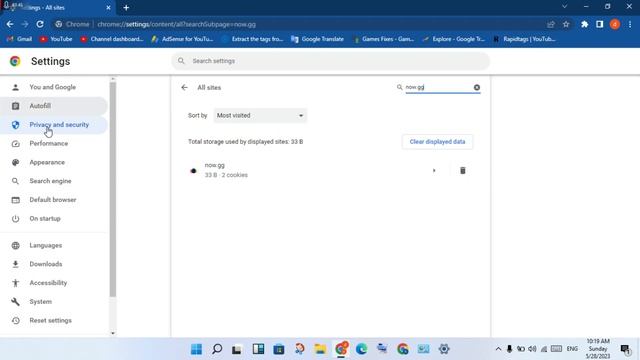Open Games Fixes bookmark
640x360 pixels.
[x=383, y=39]
